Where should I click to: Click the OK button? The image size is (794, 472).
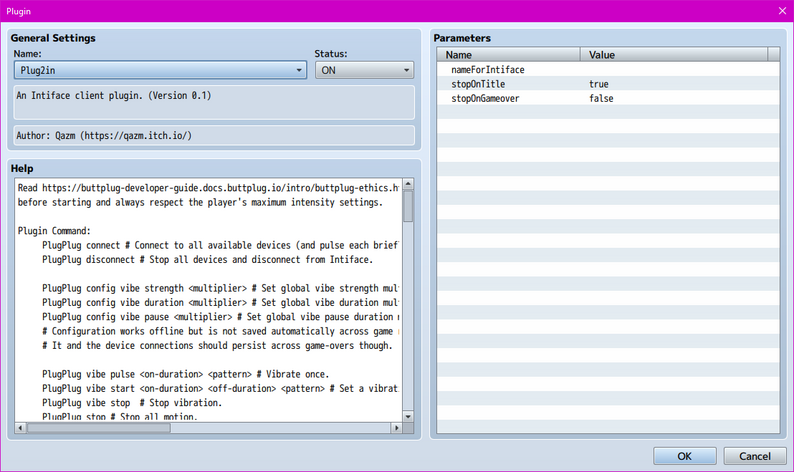tap(684, 456)
